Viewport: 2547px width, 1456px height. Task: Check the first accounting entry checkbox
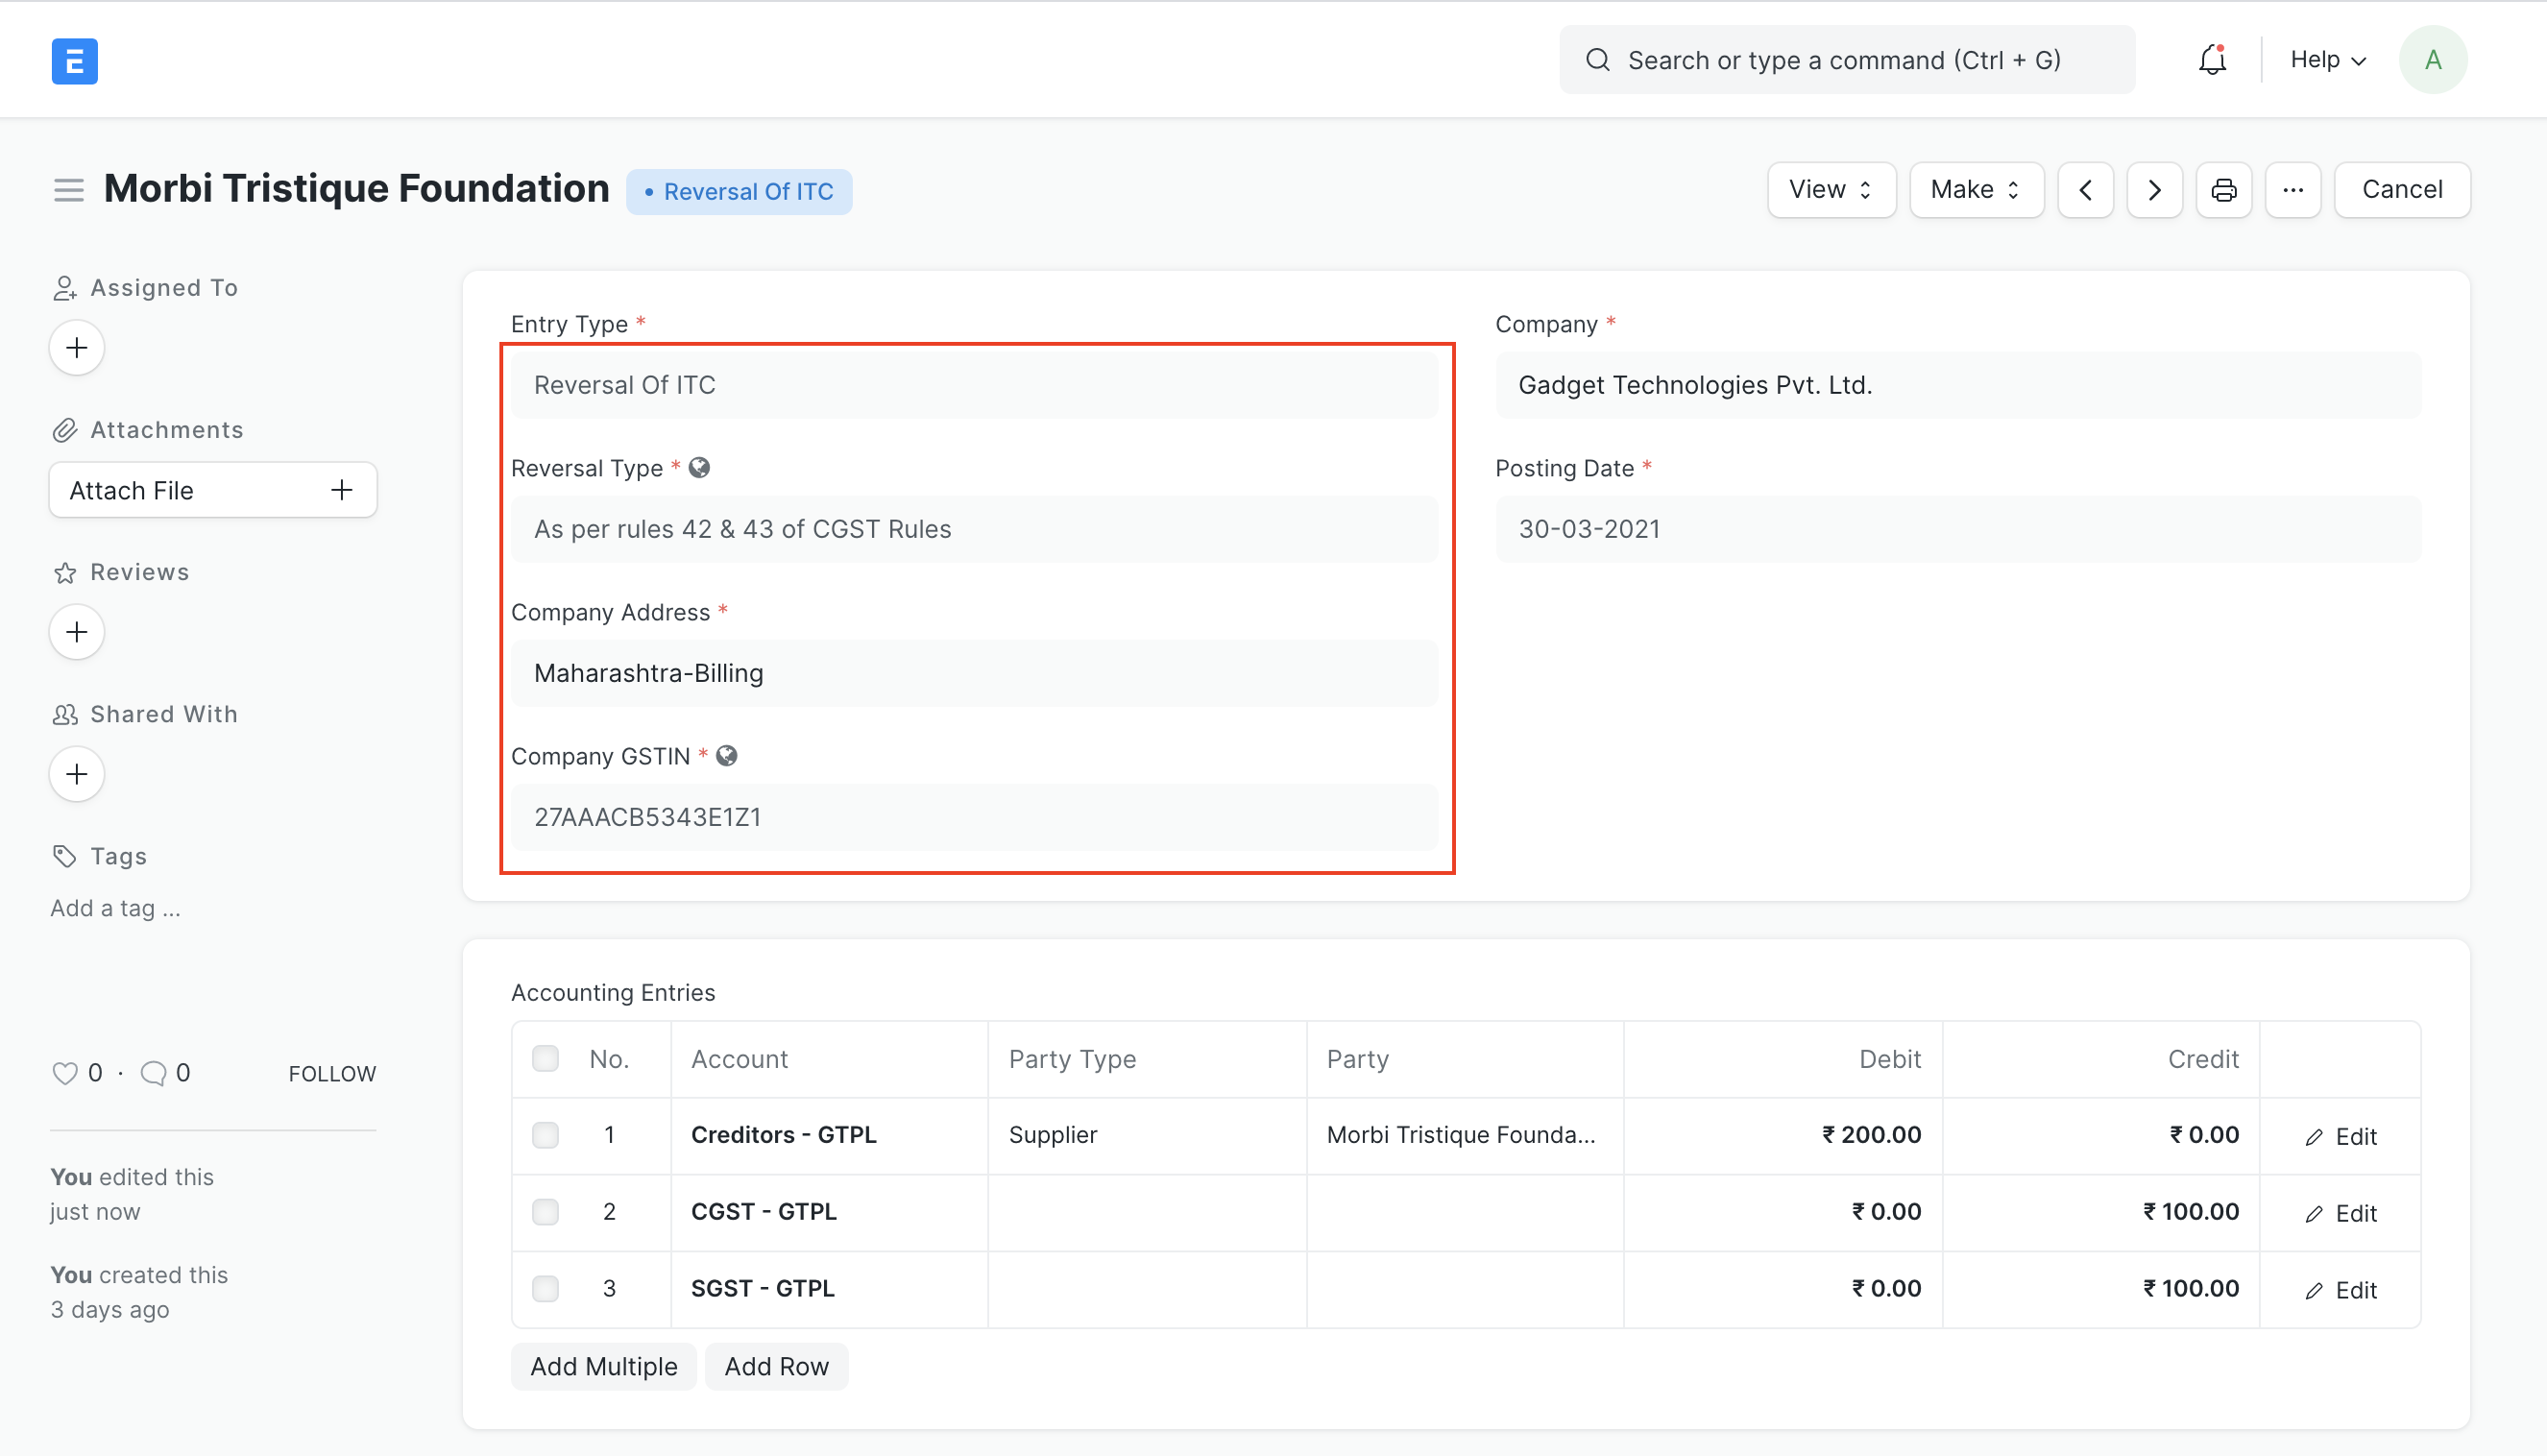click(546, 1134)
